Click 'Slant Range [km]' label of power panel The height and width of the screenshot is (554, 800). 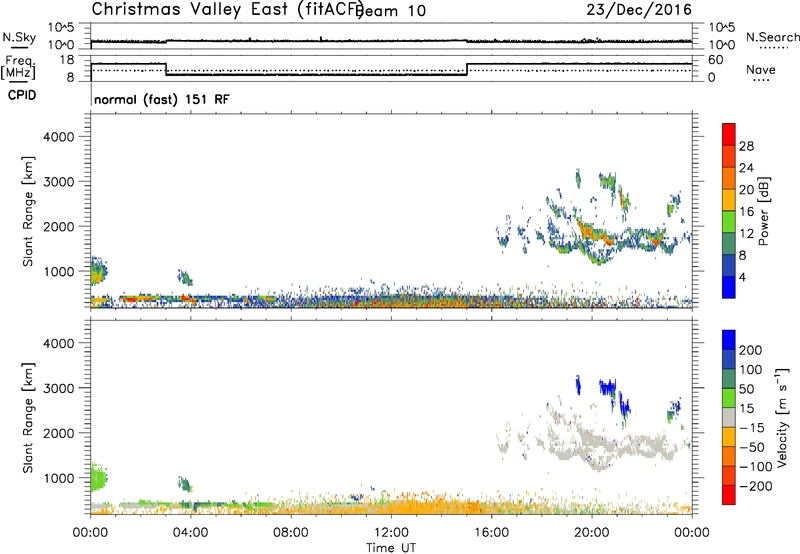click(28, 211)
